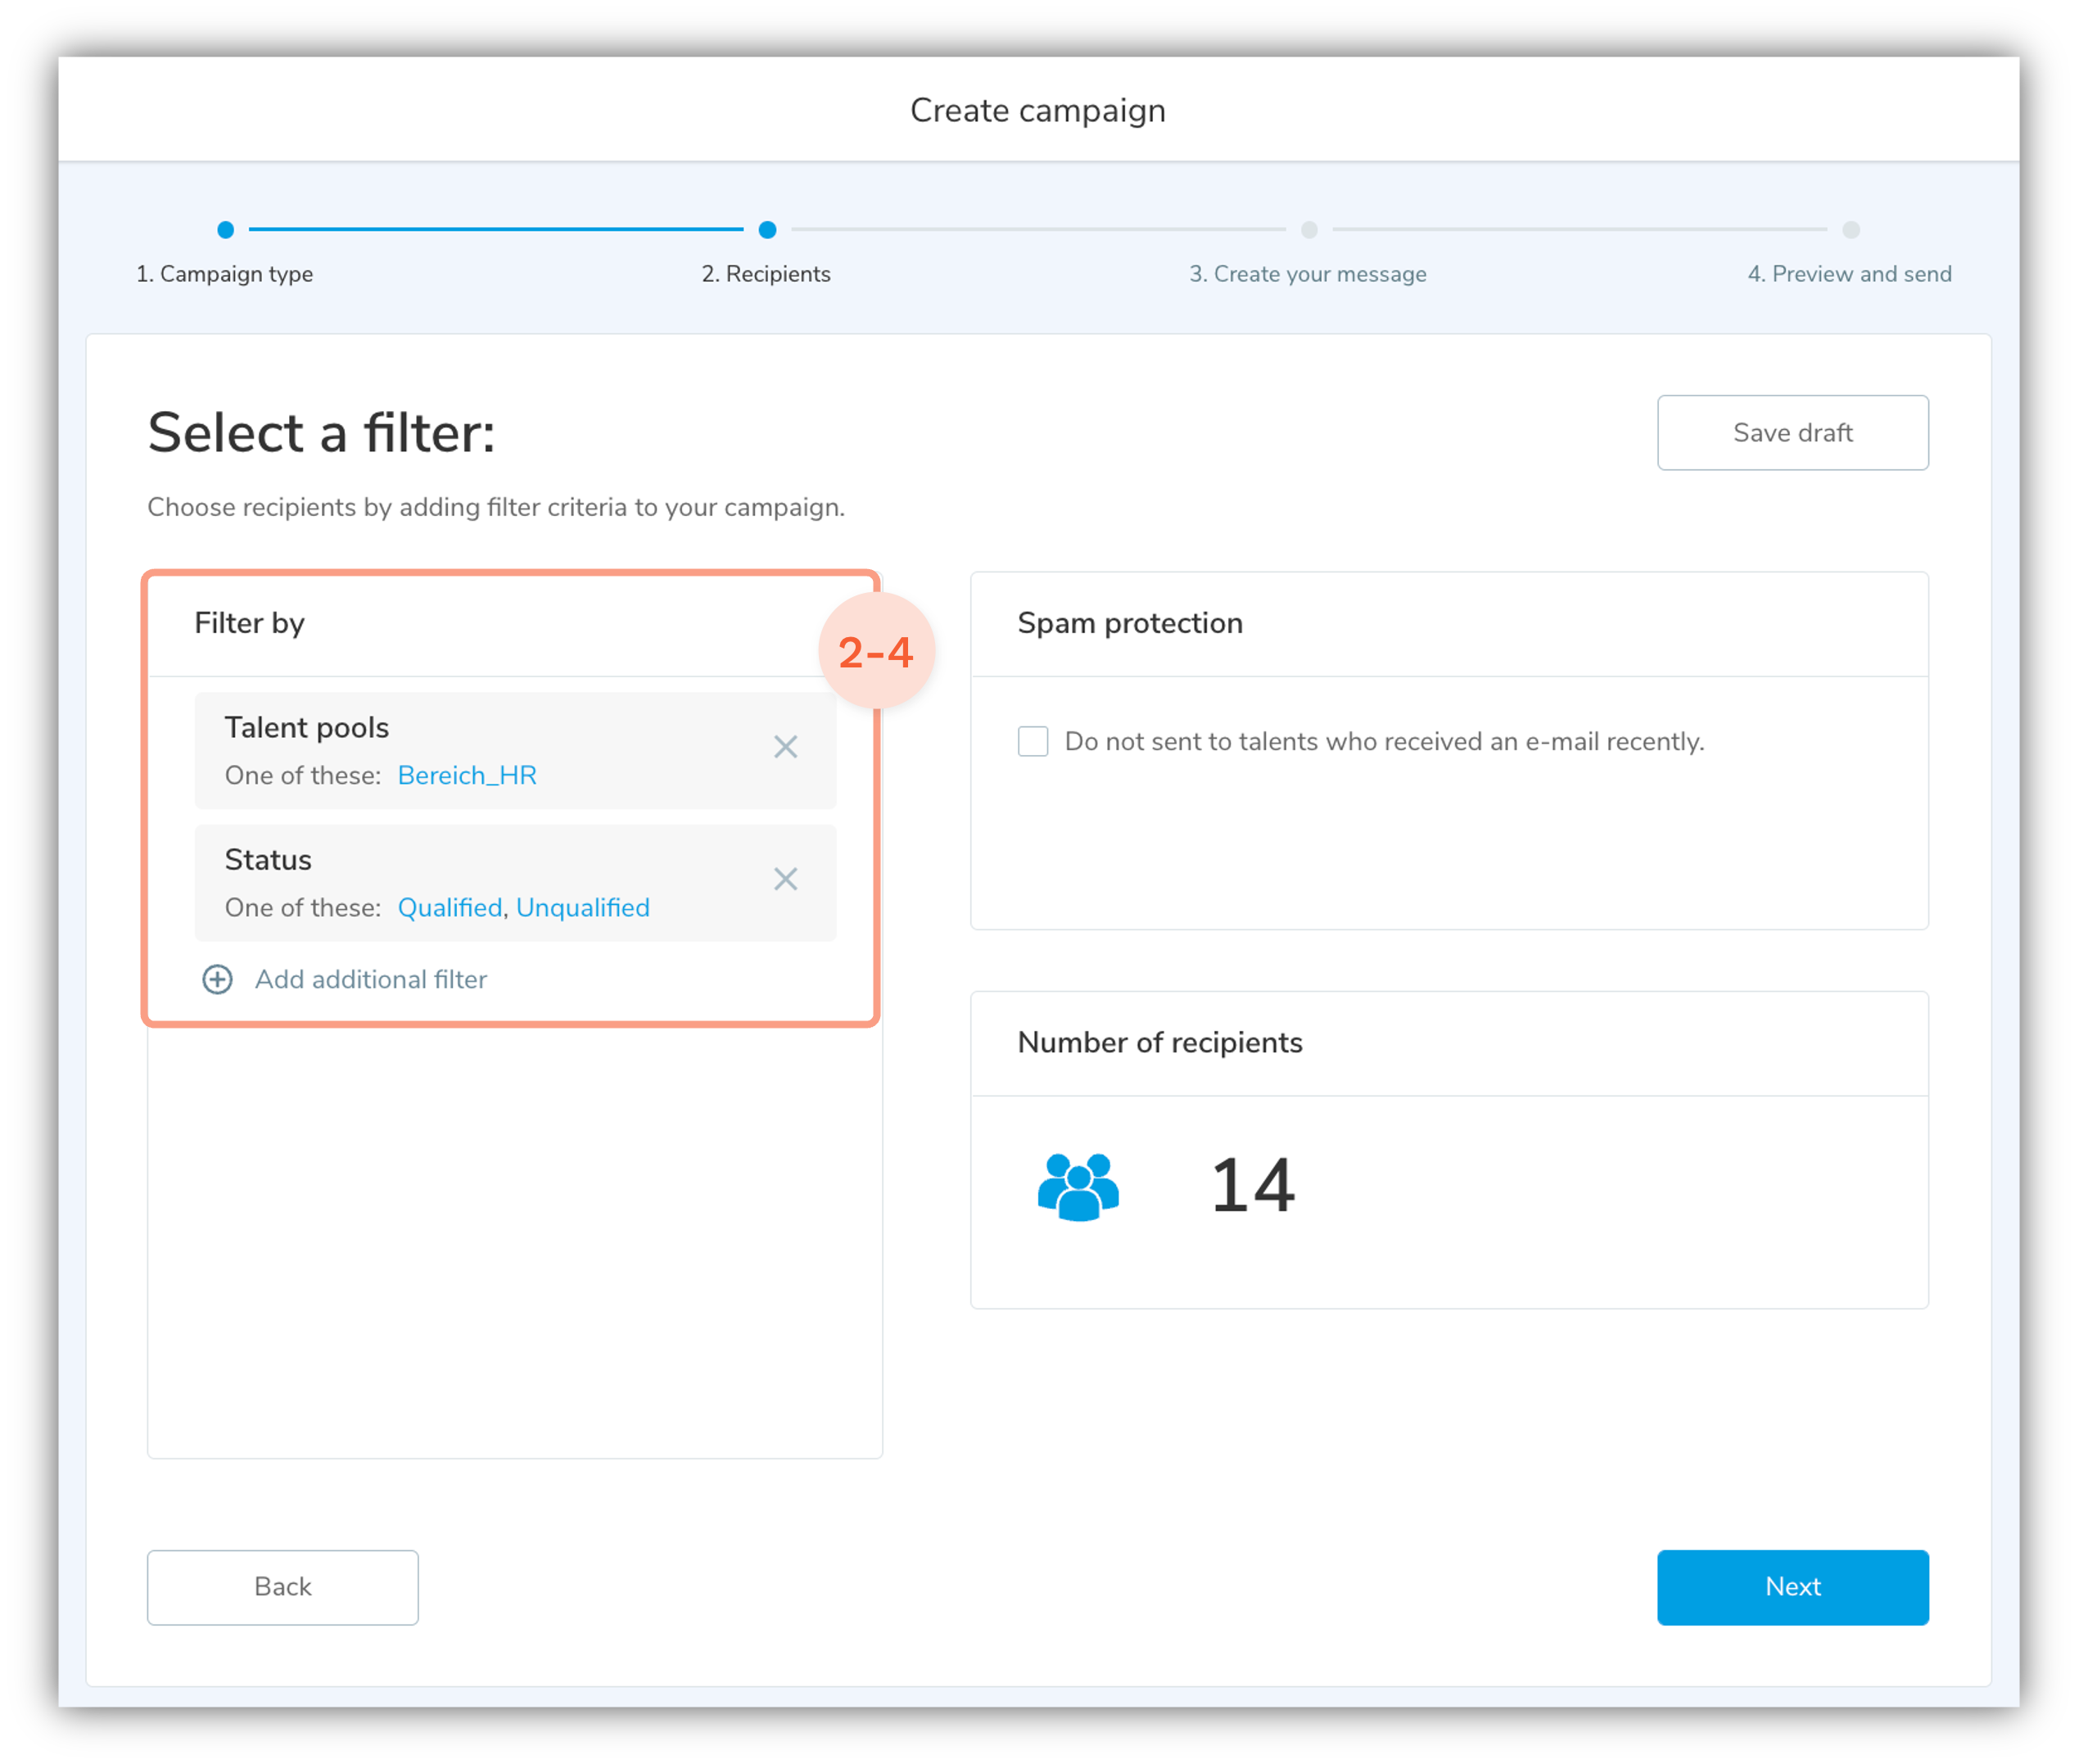Click the Recipients step dot
This screenshot has width=2079, height=1764.
(x=767, y=230)
